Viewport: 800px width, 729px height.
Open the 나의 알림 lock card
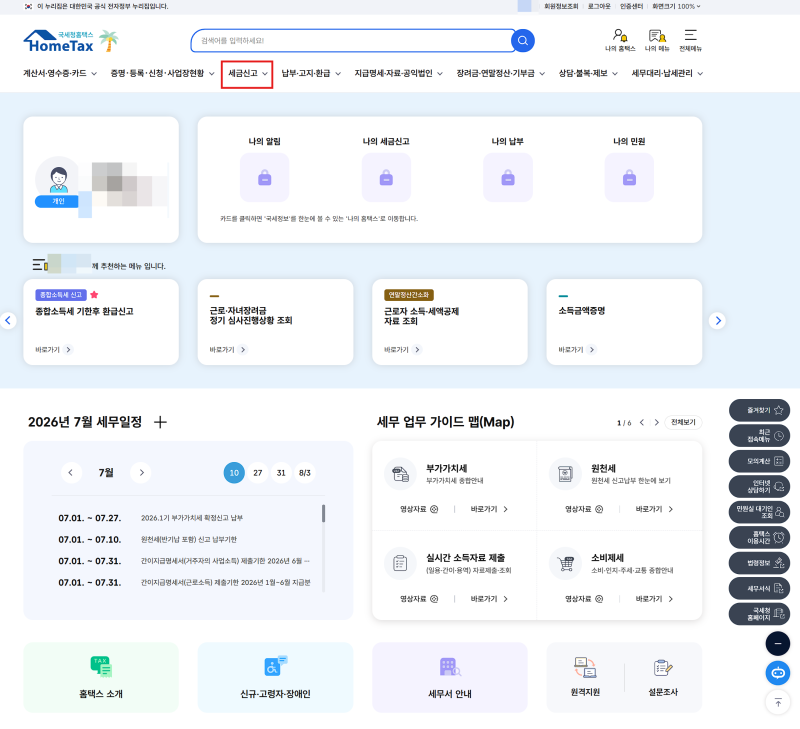(x=264, y=178)
